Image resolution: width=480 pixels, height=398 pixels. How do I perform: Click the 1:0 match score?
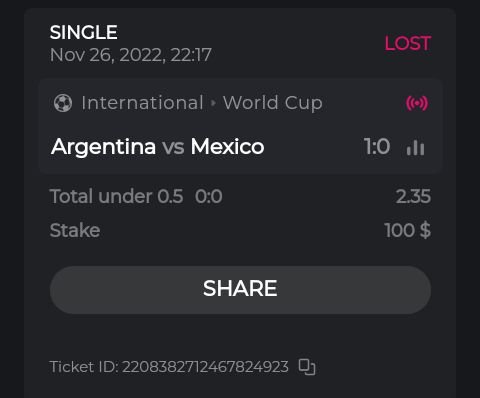point(377,147)
